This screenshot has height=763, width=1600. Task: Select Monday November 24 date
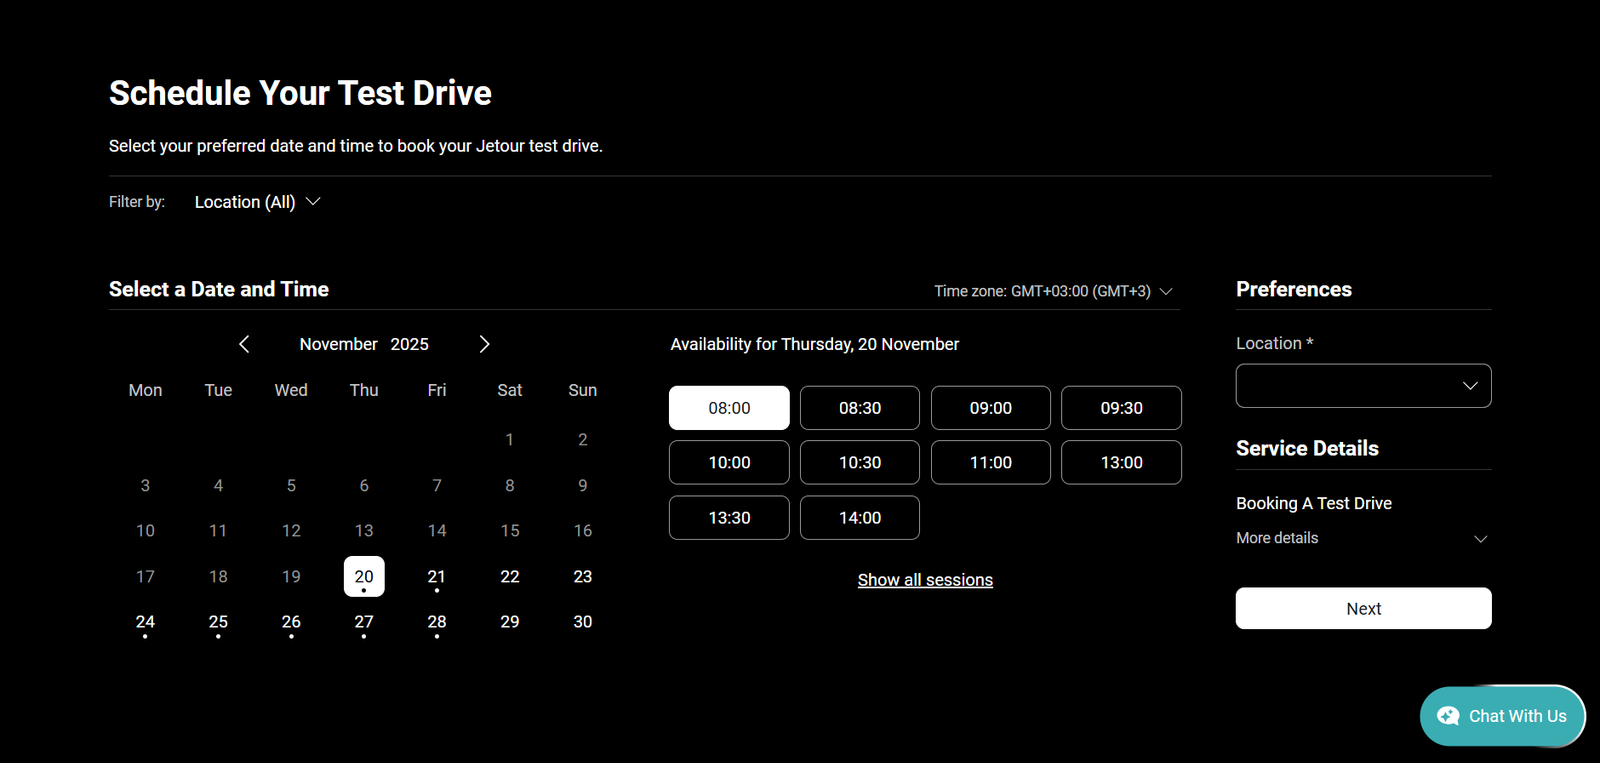145,622
